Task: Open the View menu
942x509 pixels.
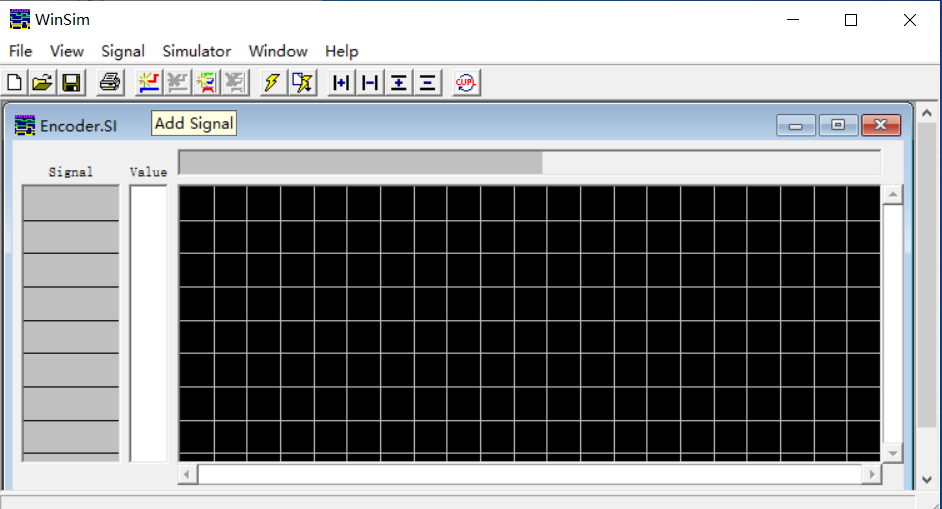Action: tap(67, 51)
